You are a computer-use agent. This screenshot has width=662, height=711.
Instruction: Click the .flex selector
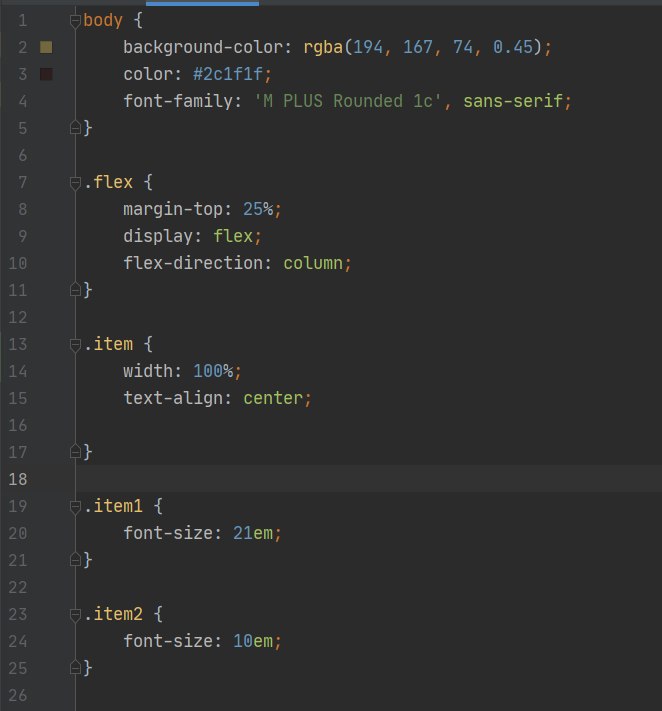coord(108,182)
